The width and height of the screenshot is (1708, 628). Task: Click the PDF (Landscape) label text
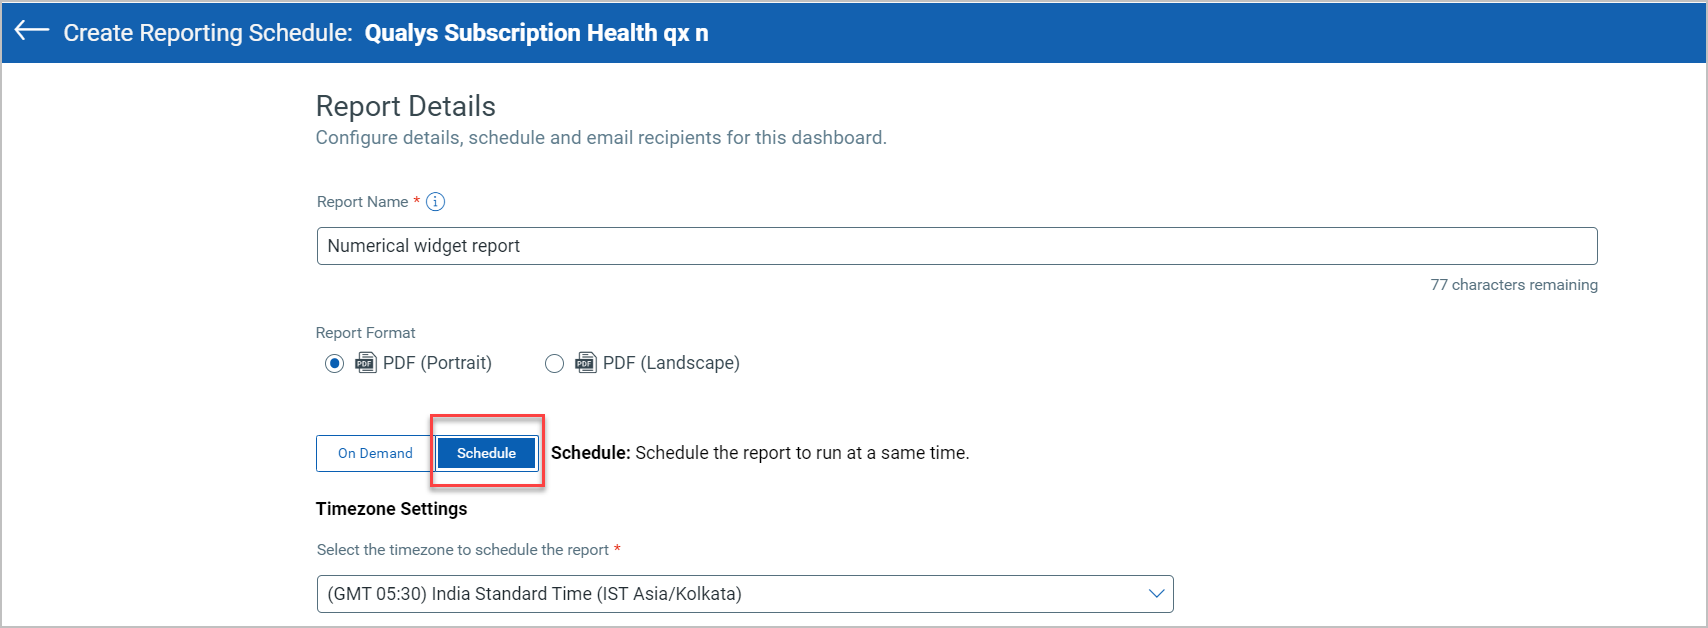[671, 363]
